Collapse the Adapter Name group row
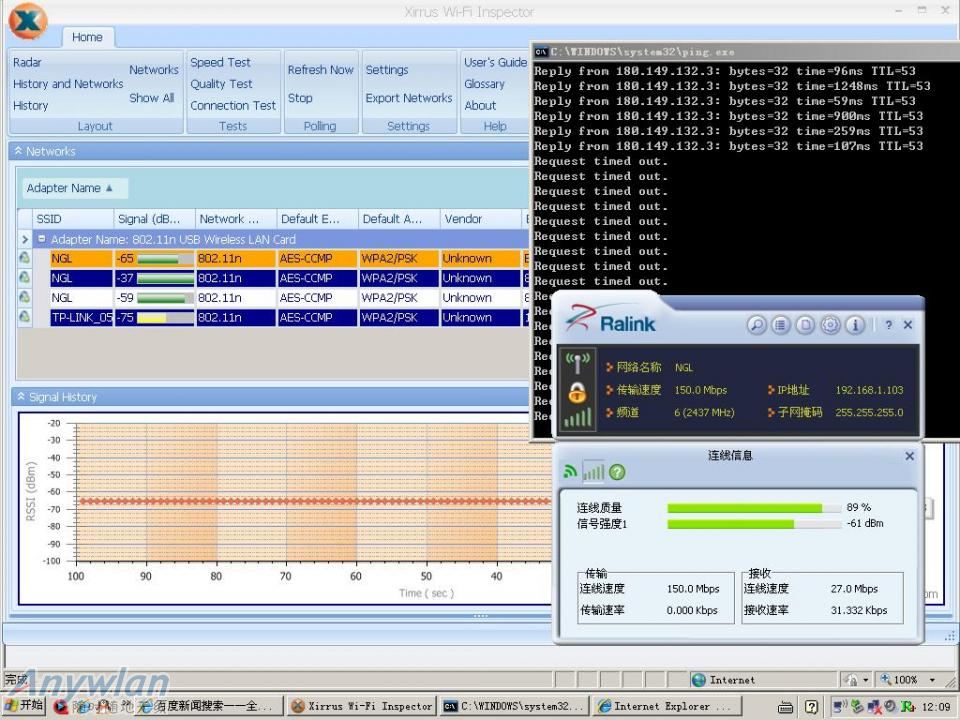This screenshot has height=720, width=960. coord(42,239)
